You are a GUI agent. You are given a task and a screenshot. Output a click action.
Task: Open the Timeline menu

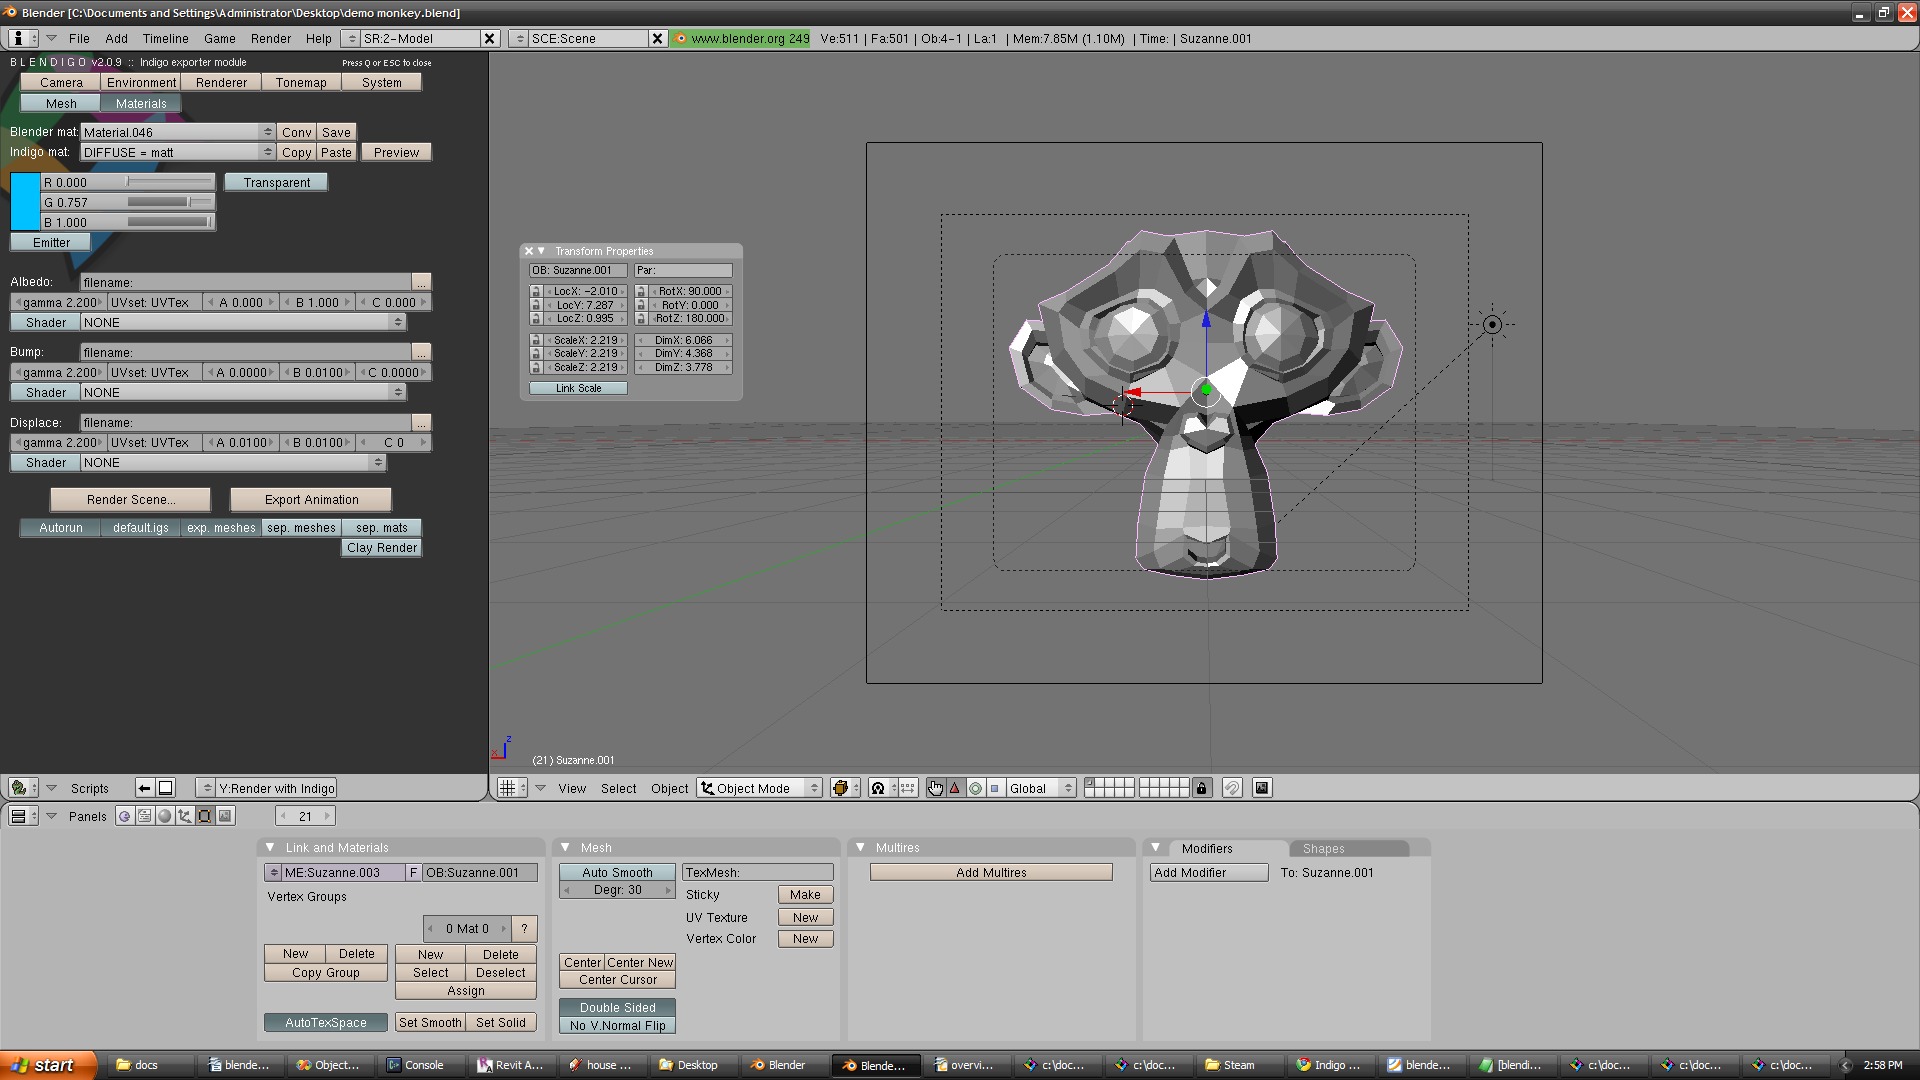click(x=165, y=38)
